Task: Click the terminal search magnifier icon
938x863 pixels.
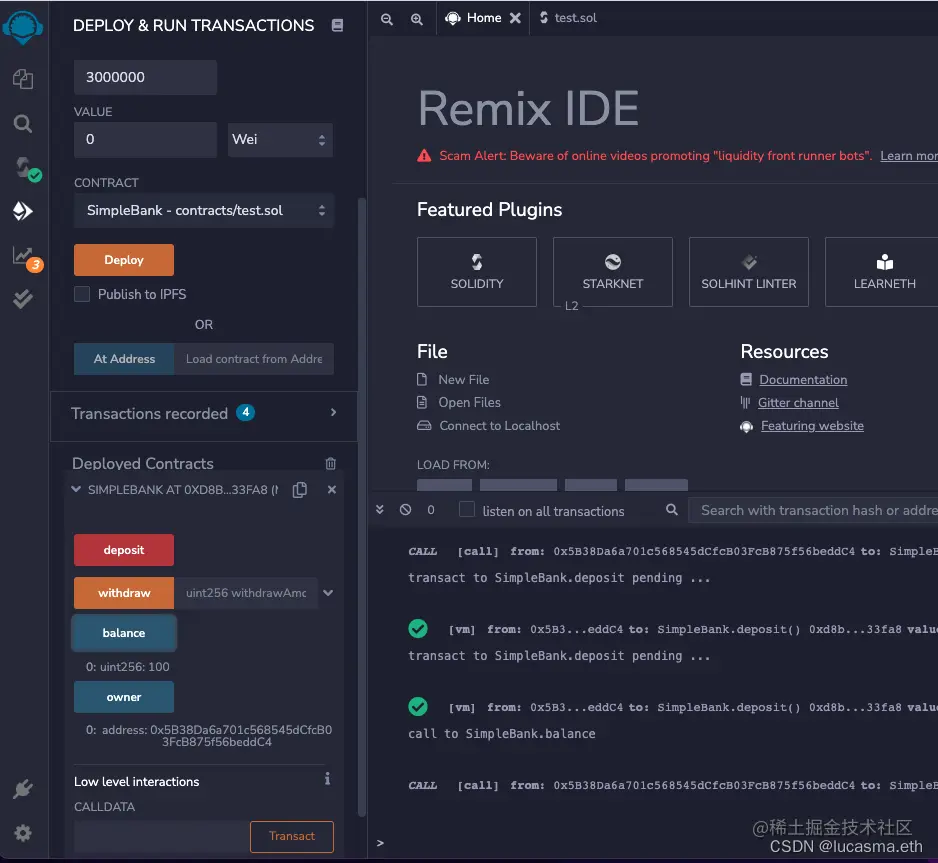Action: [672, 510]
